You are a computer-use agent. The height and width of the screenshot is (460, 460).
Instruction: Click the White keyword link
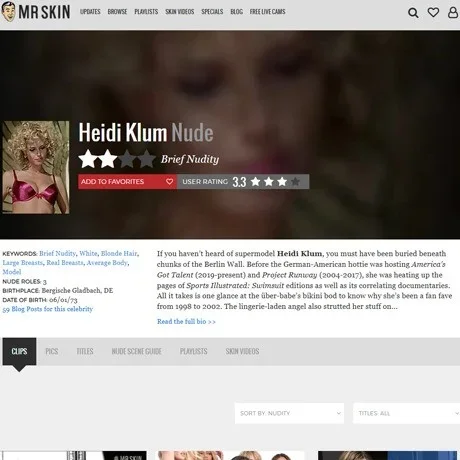(x=88, y=253)
